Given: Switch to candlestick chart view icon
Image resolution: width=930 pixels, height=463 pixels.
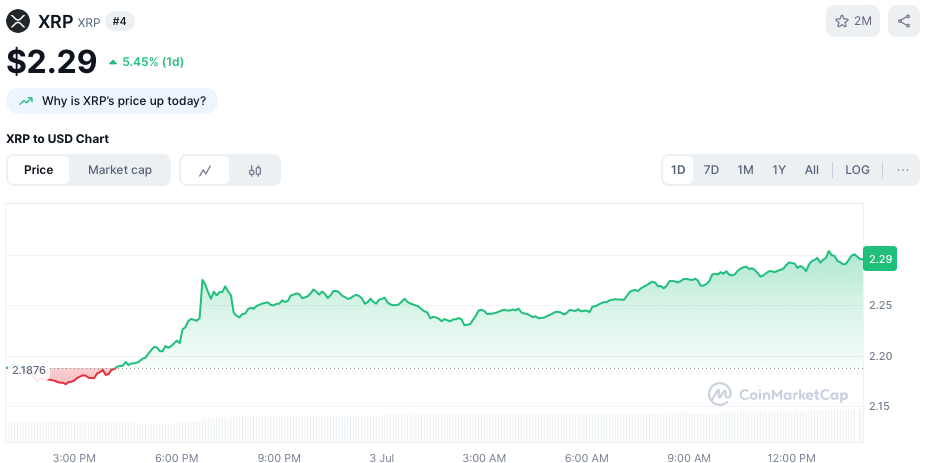Looking at the screenshot, I should coord(255,170).
